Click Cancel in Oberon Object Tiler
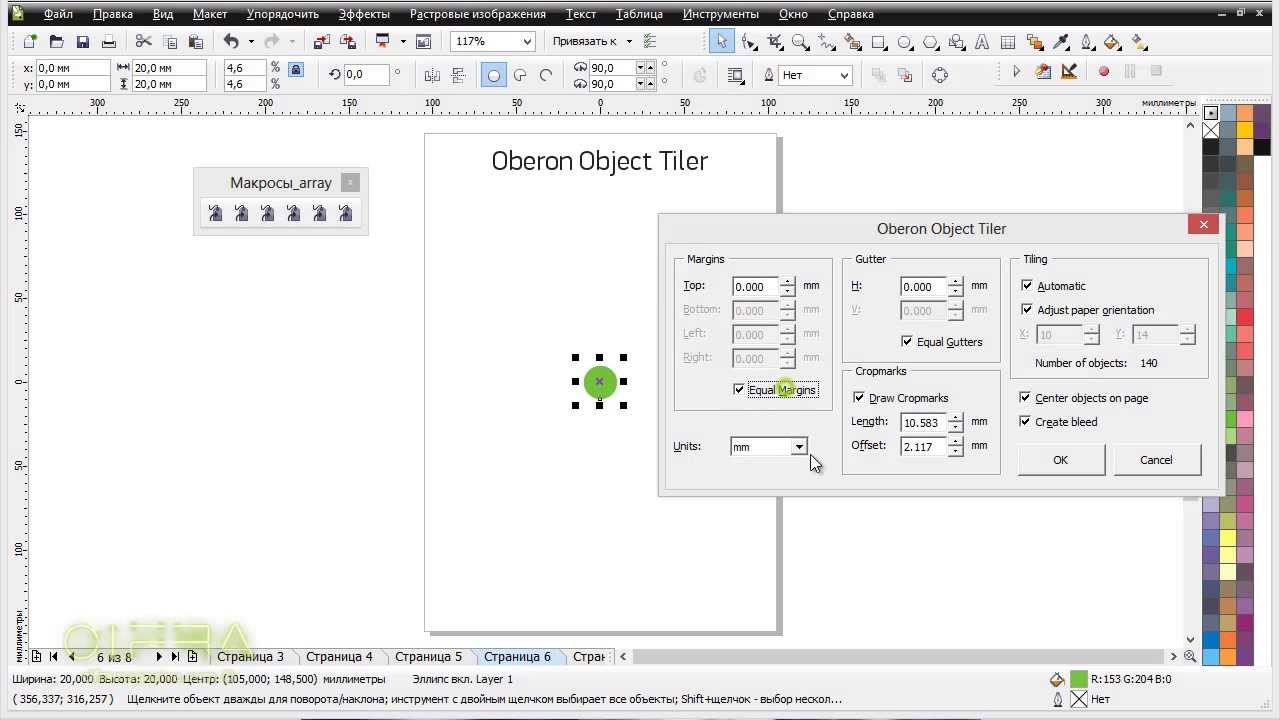This screenshot has height=720, width=1280. (1156, 460)
